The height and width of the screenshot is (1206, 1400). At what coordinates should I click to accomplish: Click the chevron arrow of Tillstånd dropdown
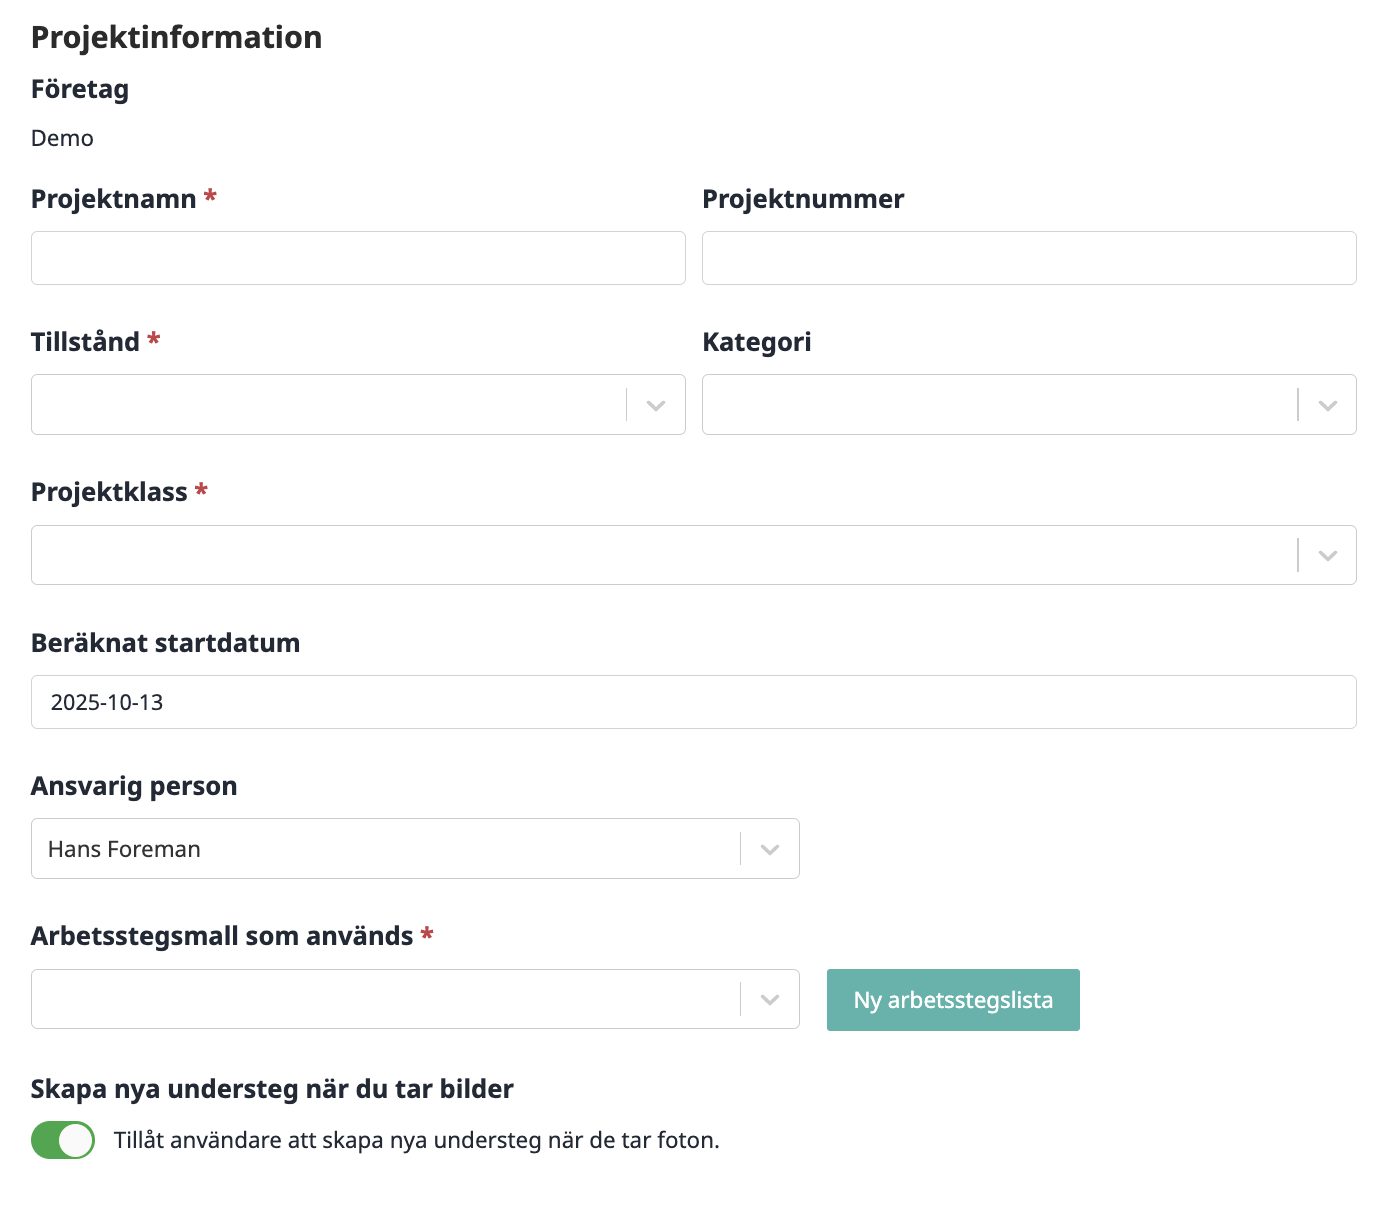(656, 405)
